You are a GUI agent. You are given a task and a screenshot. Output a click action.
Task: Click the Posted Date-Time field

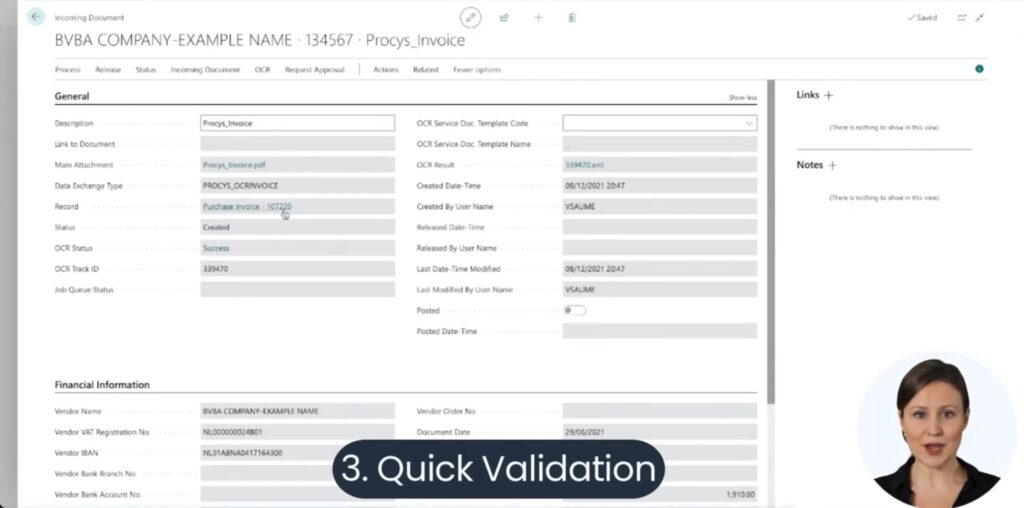(x=660, y=331)
